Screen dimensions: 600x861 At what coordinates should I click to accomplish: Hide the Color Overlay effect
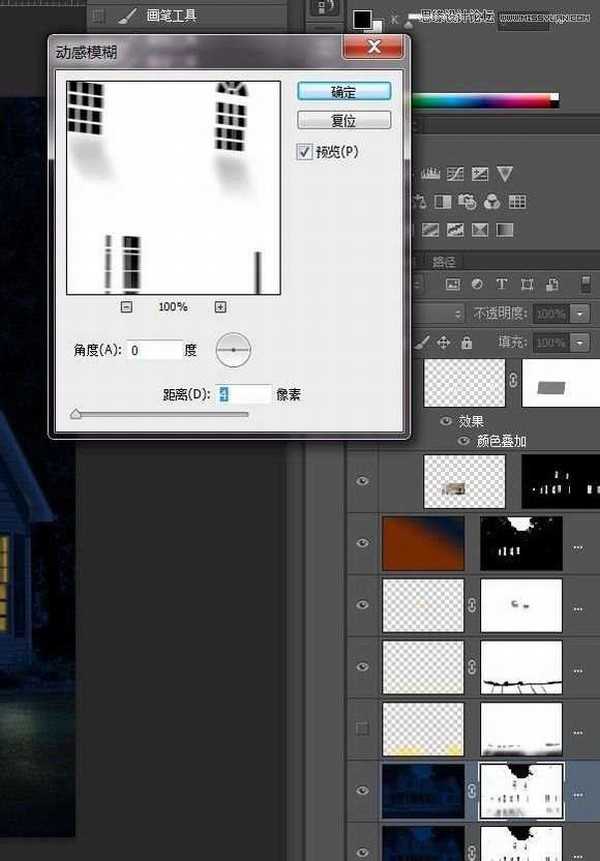coord(463,440)
